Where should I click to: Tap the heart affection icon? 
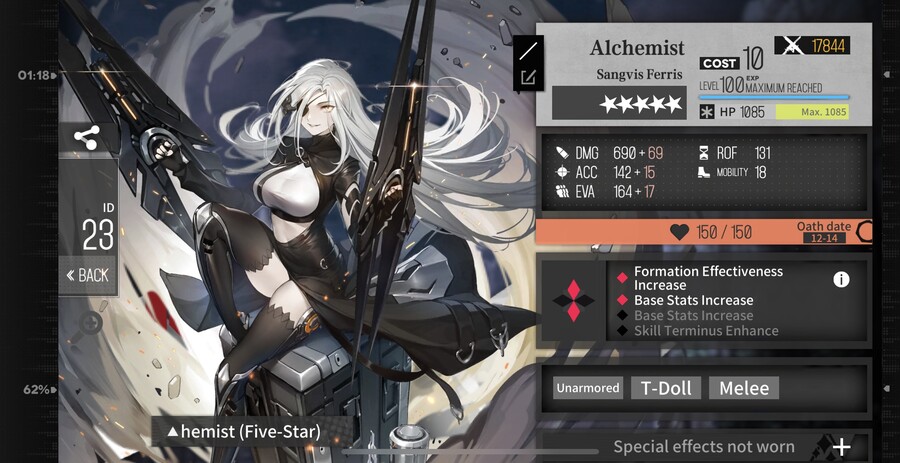(x=680, y=232)
